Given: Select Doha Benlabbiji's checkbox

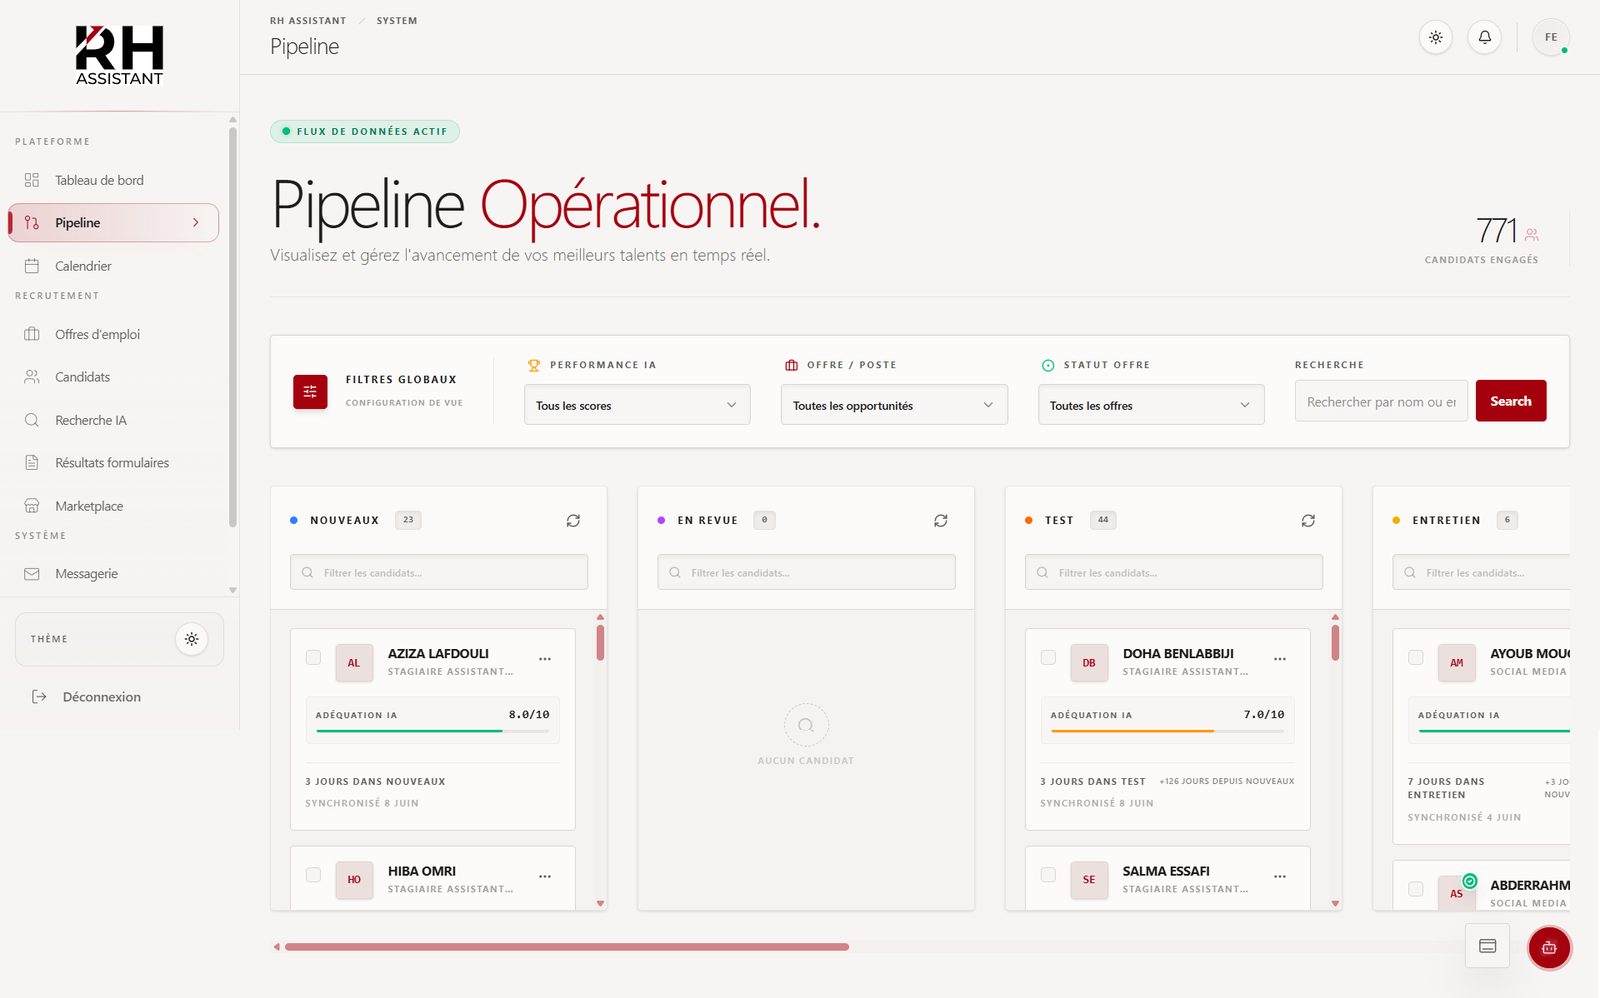Looking at the screenshot, I should (1048, 657).
